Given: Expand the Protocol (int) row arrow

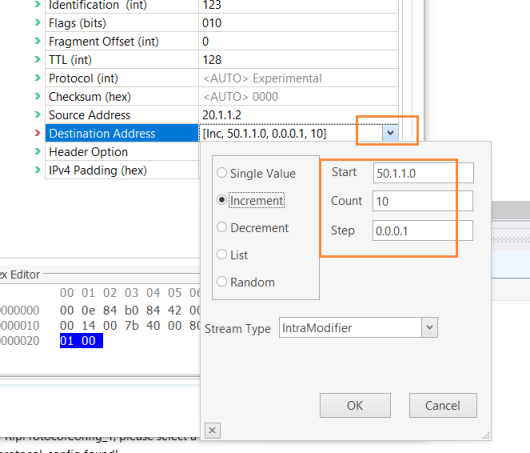Looking at the screenshot, I should point(38,78).
